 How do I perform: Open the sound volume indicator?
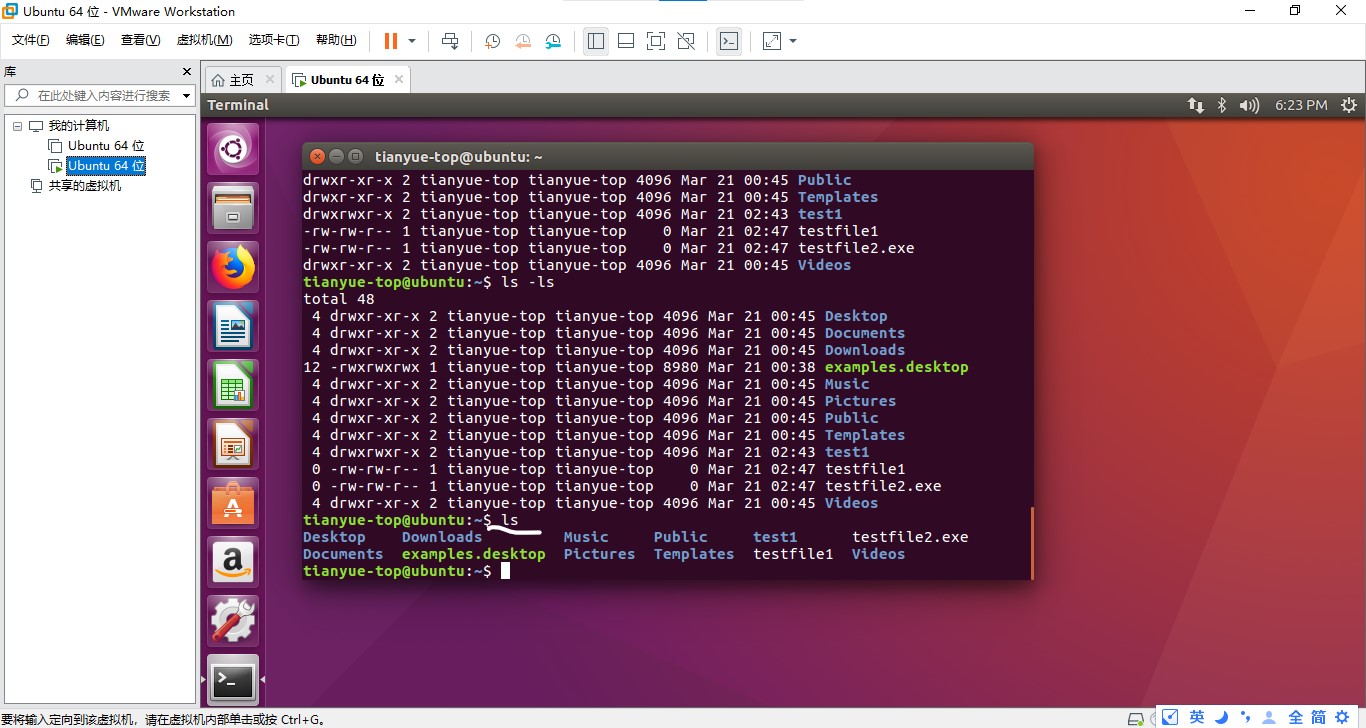coord(1249,105)
